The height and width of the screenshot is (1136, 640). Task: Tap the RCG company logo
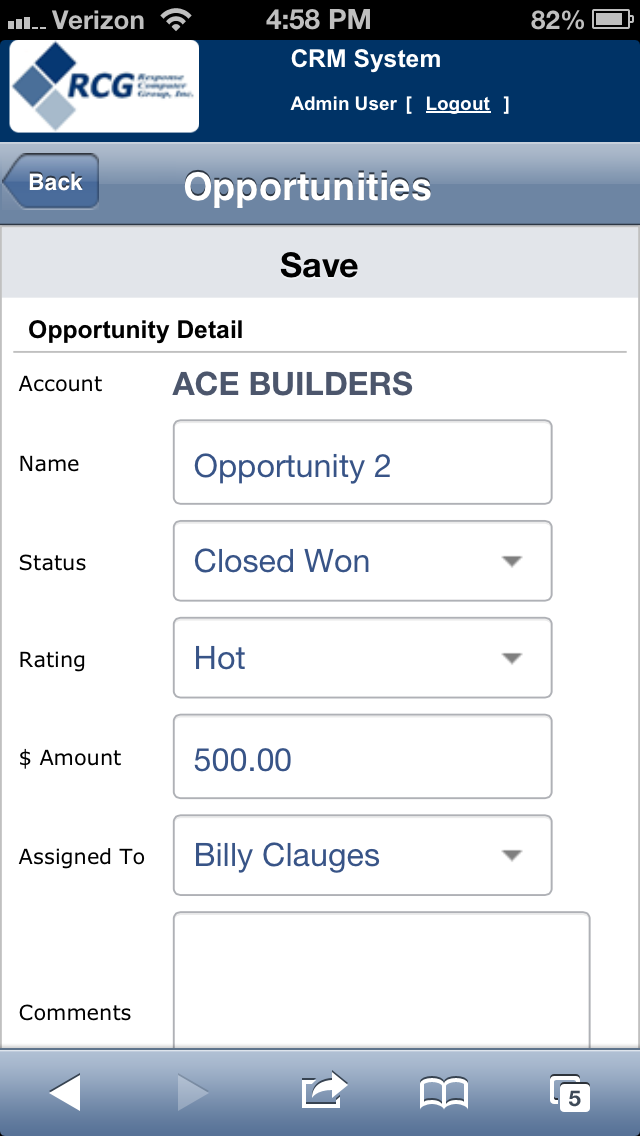tap(104, 86)
